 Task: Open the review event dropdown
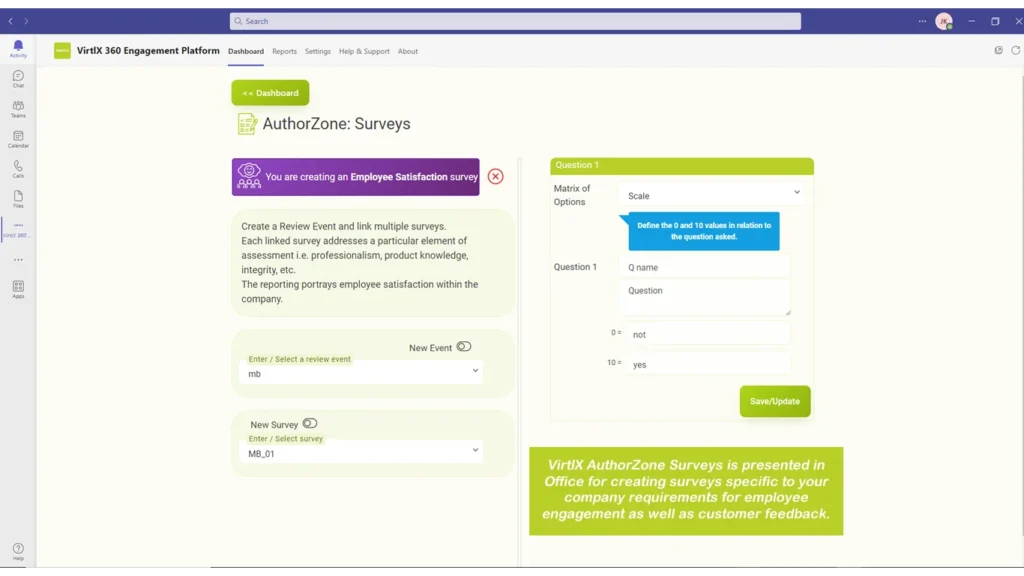364,373
